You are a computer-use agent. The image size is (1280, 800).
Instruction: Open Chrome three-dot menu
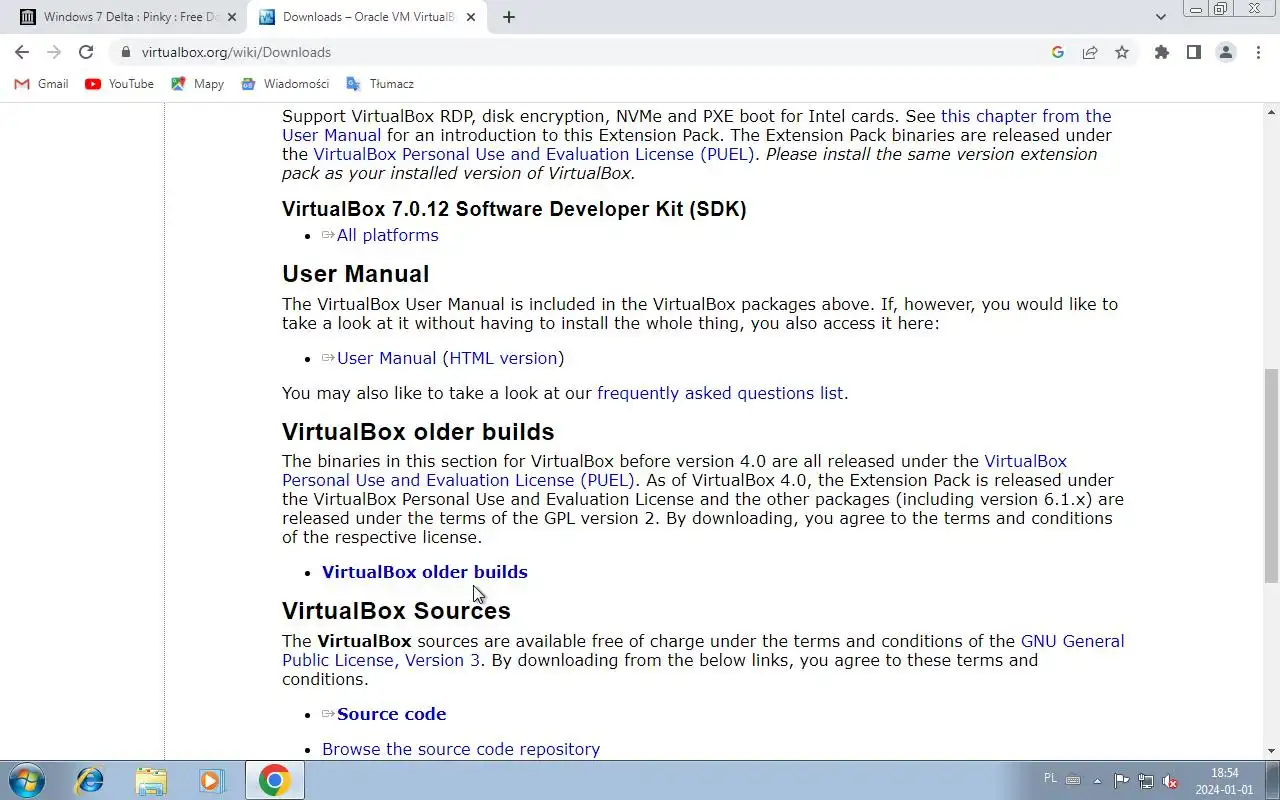[1258, 52]
